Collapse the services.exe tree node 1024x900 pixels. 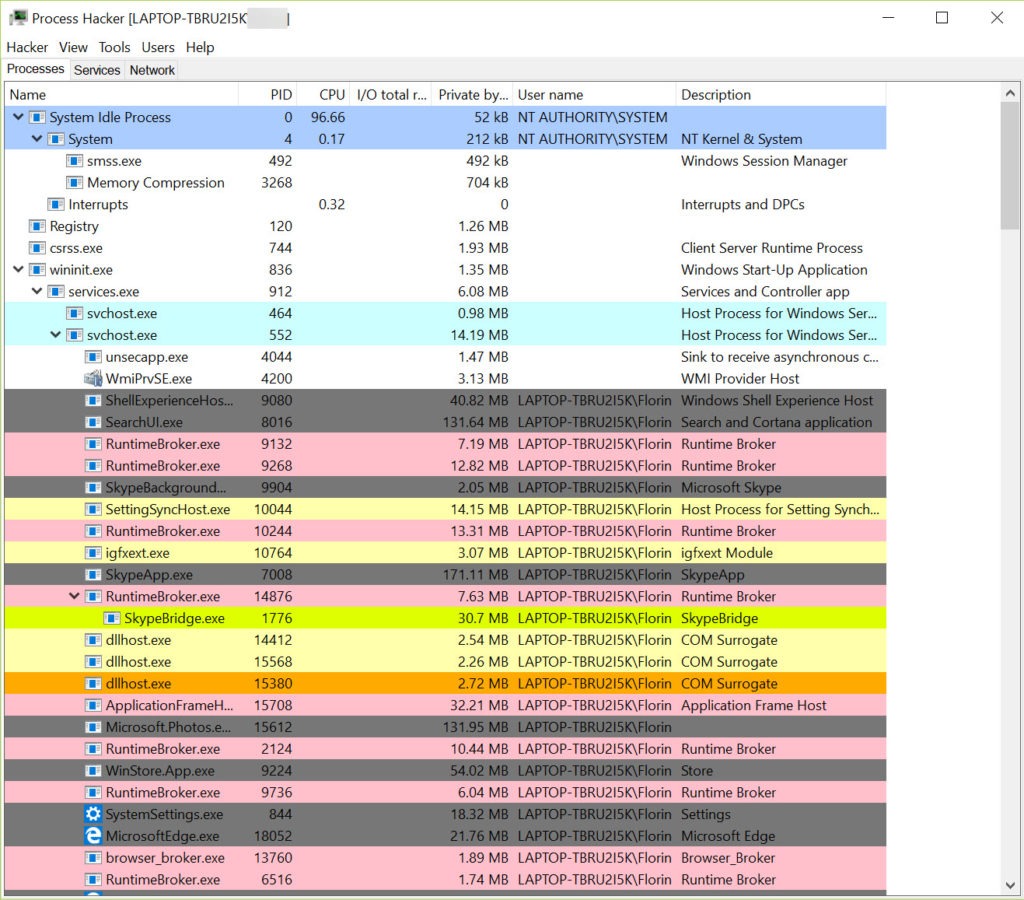click(x=37, y=291)
